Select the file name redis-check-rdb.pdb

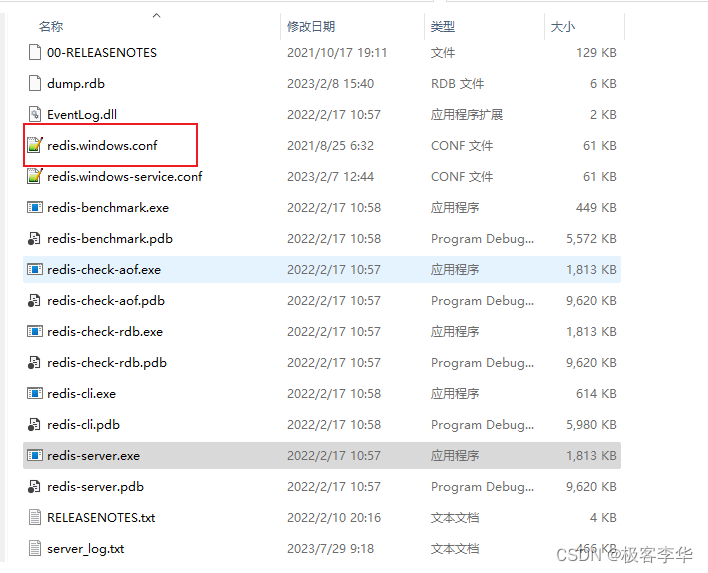tap(107, 363)
